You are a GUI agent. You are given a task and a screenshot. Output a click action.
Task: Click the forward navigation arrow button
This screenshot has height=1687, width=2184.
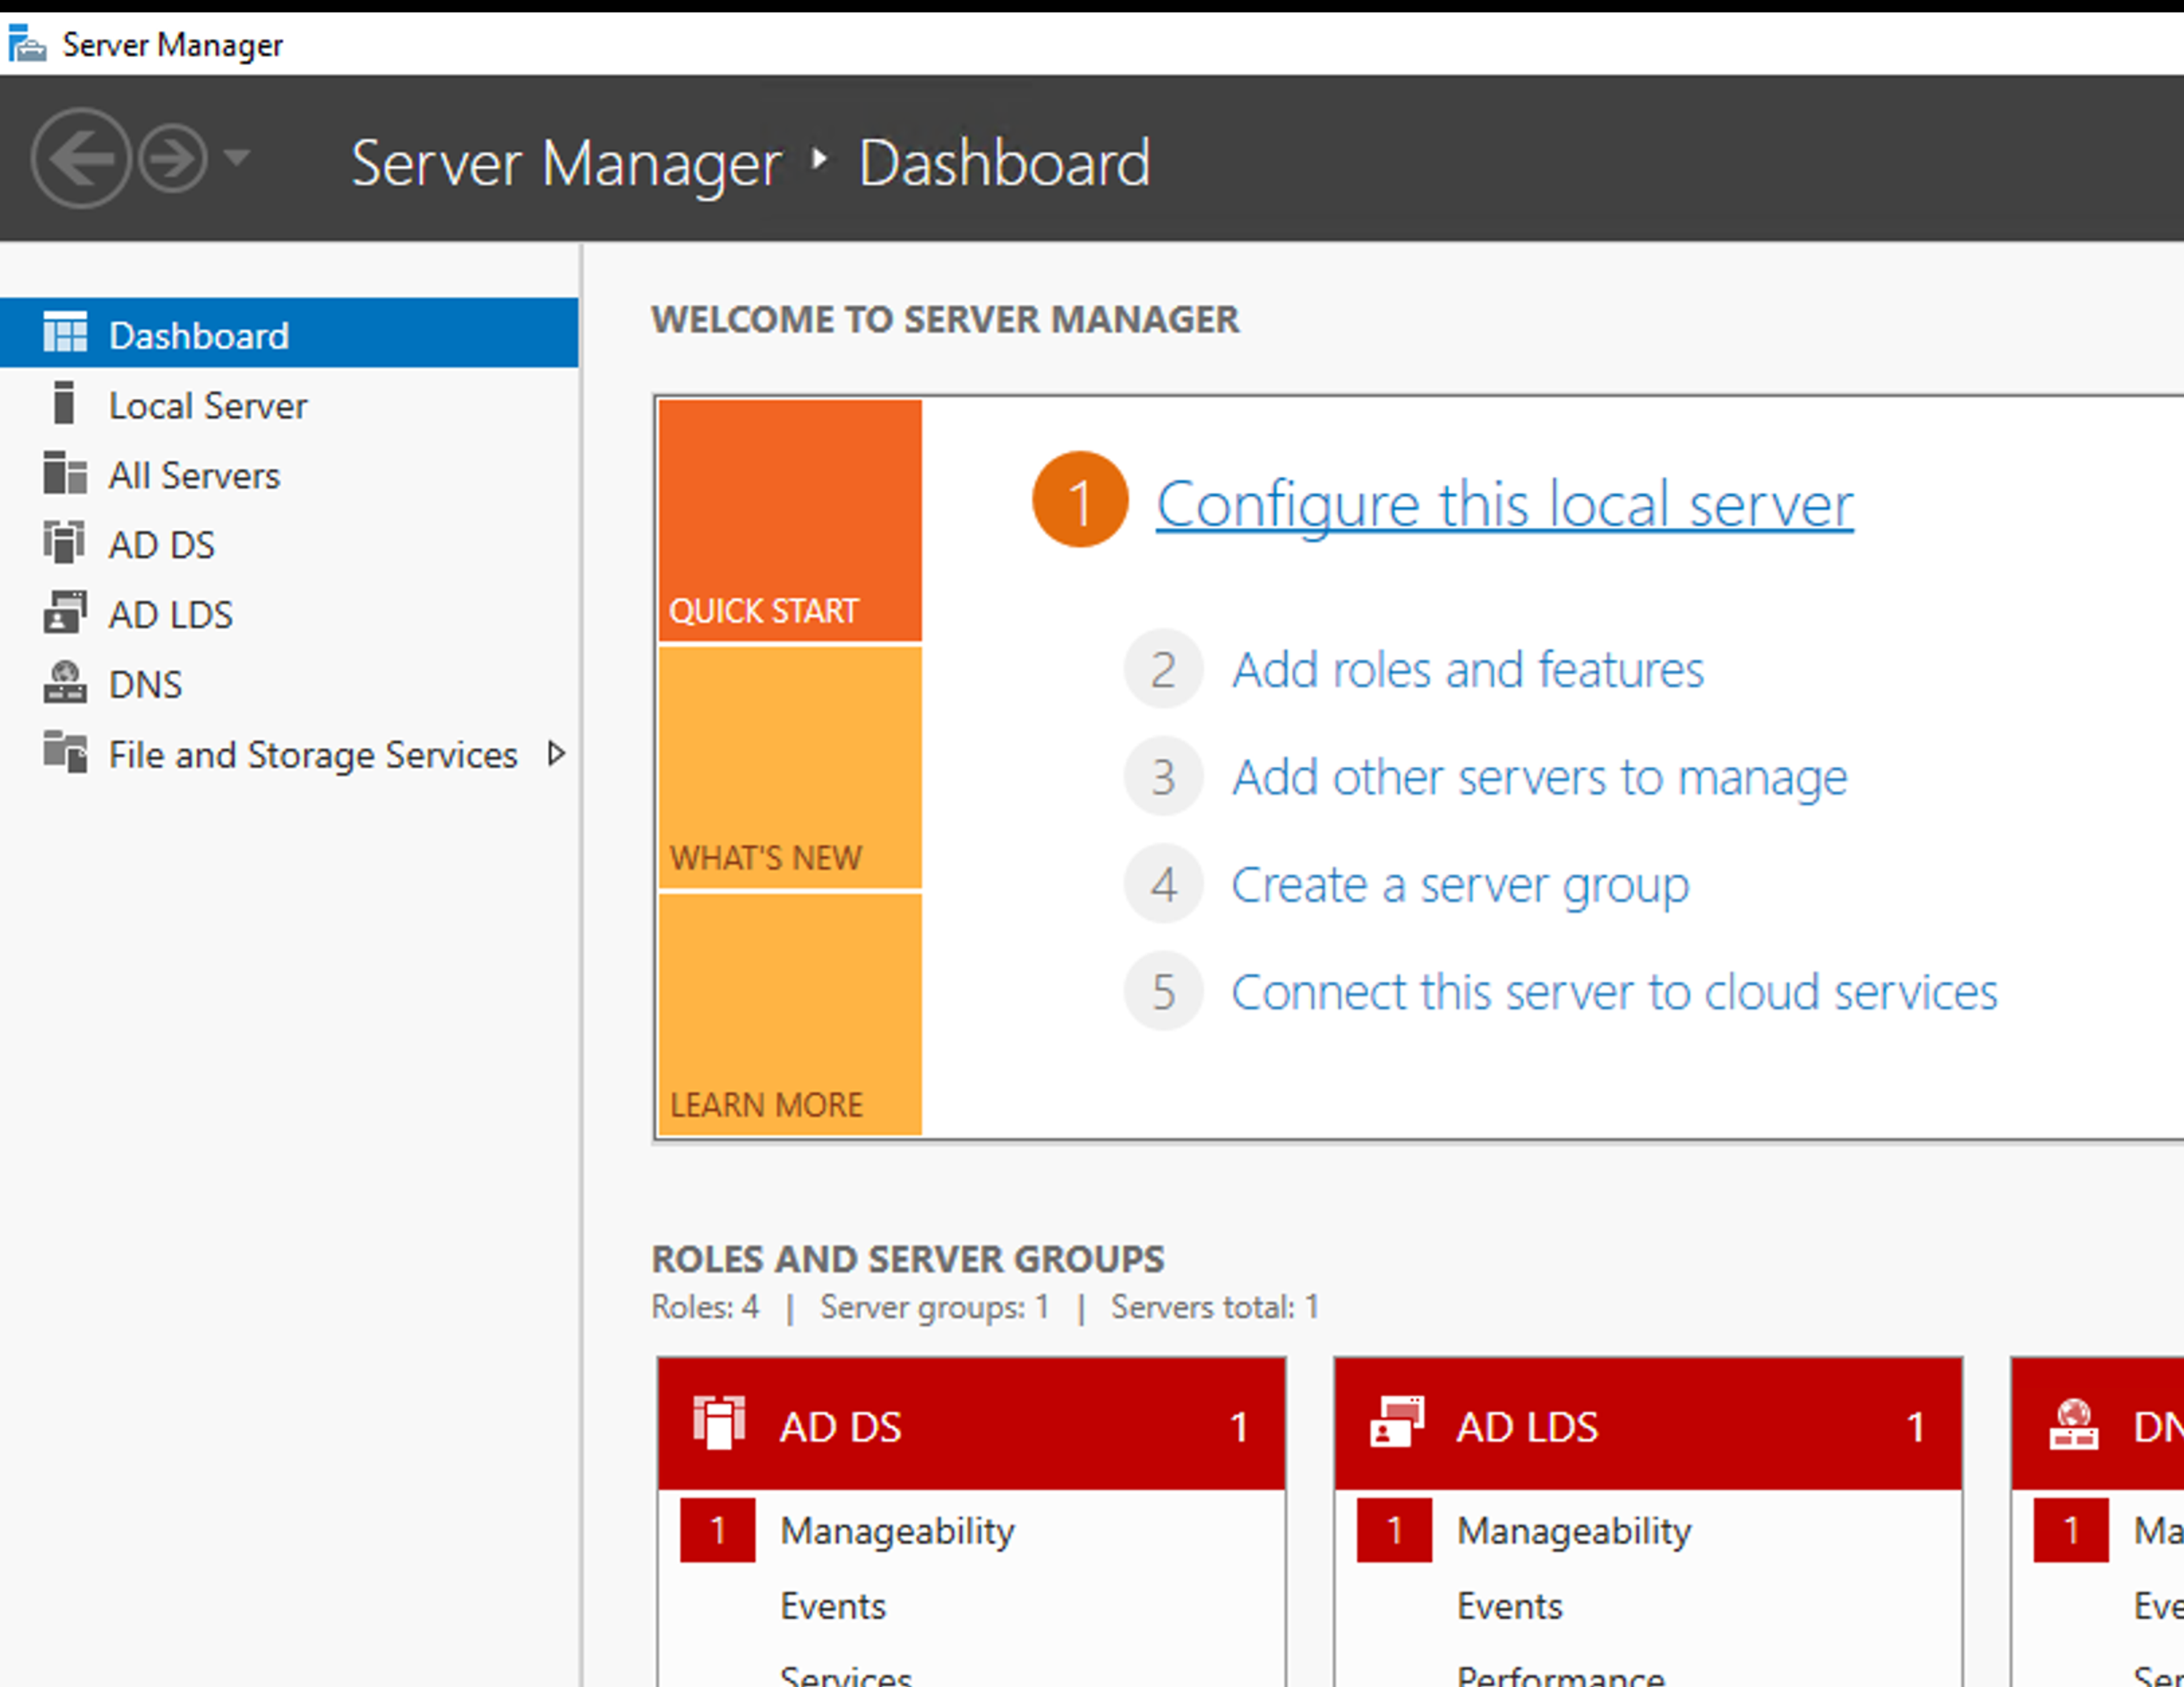172,158
